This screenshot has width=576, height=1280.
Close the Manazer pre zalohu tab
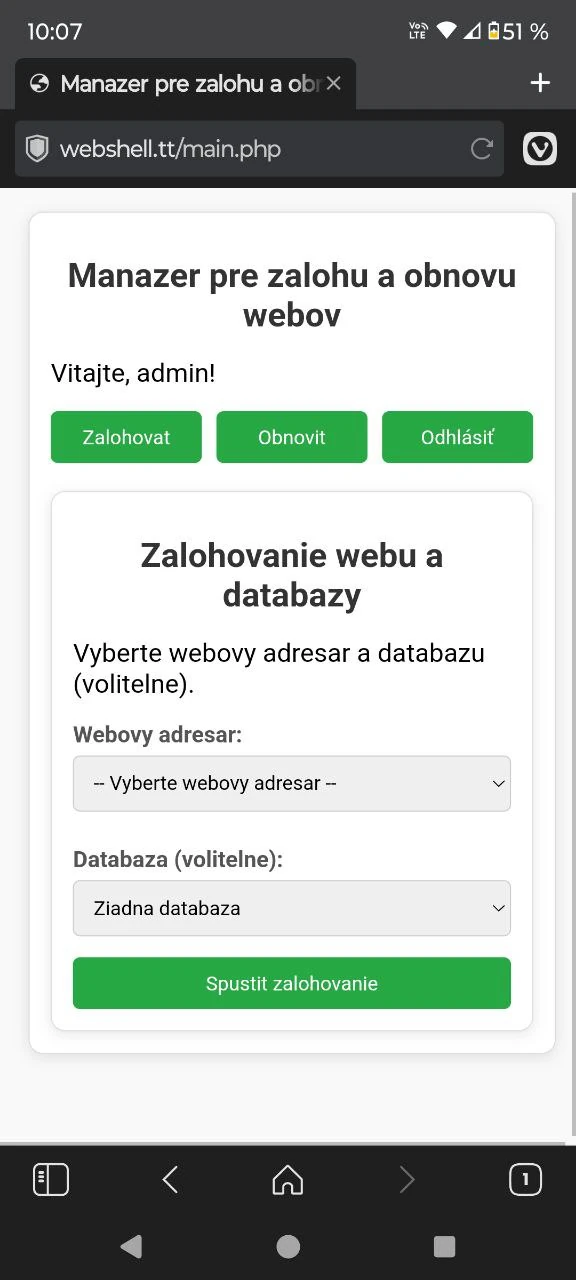point(334,84)
